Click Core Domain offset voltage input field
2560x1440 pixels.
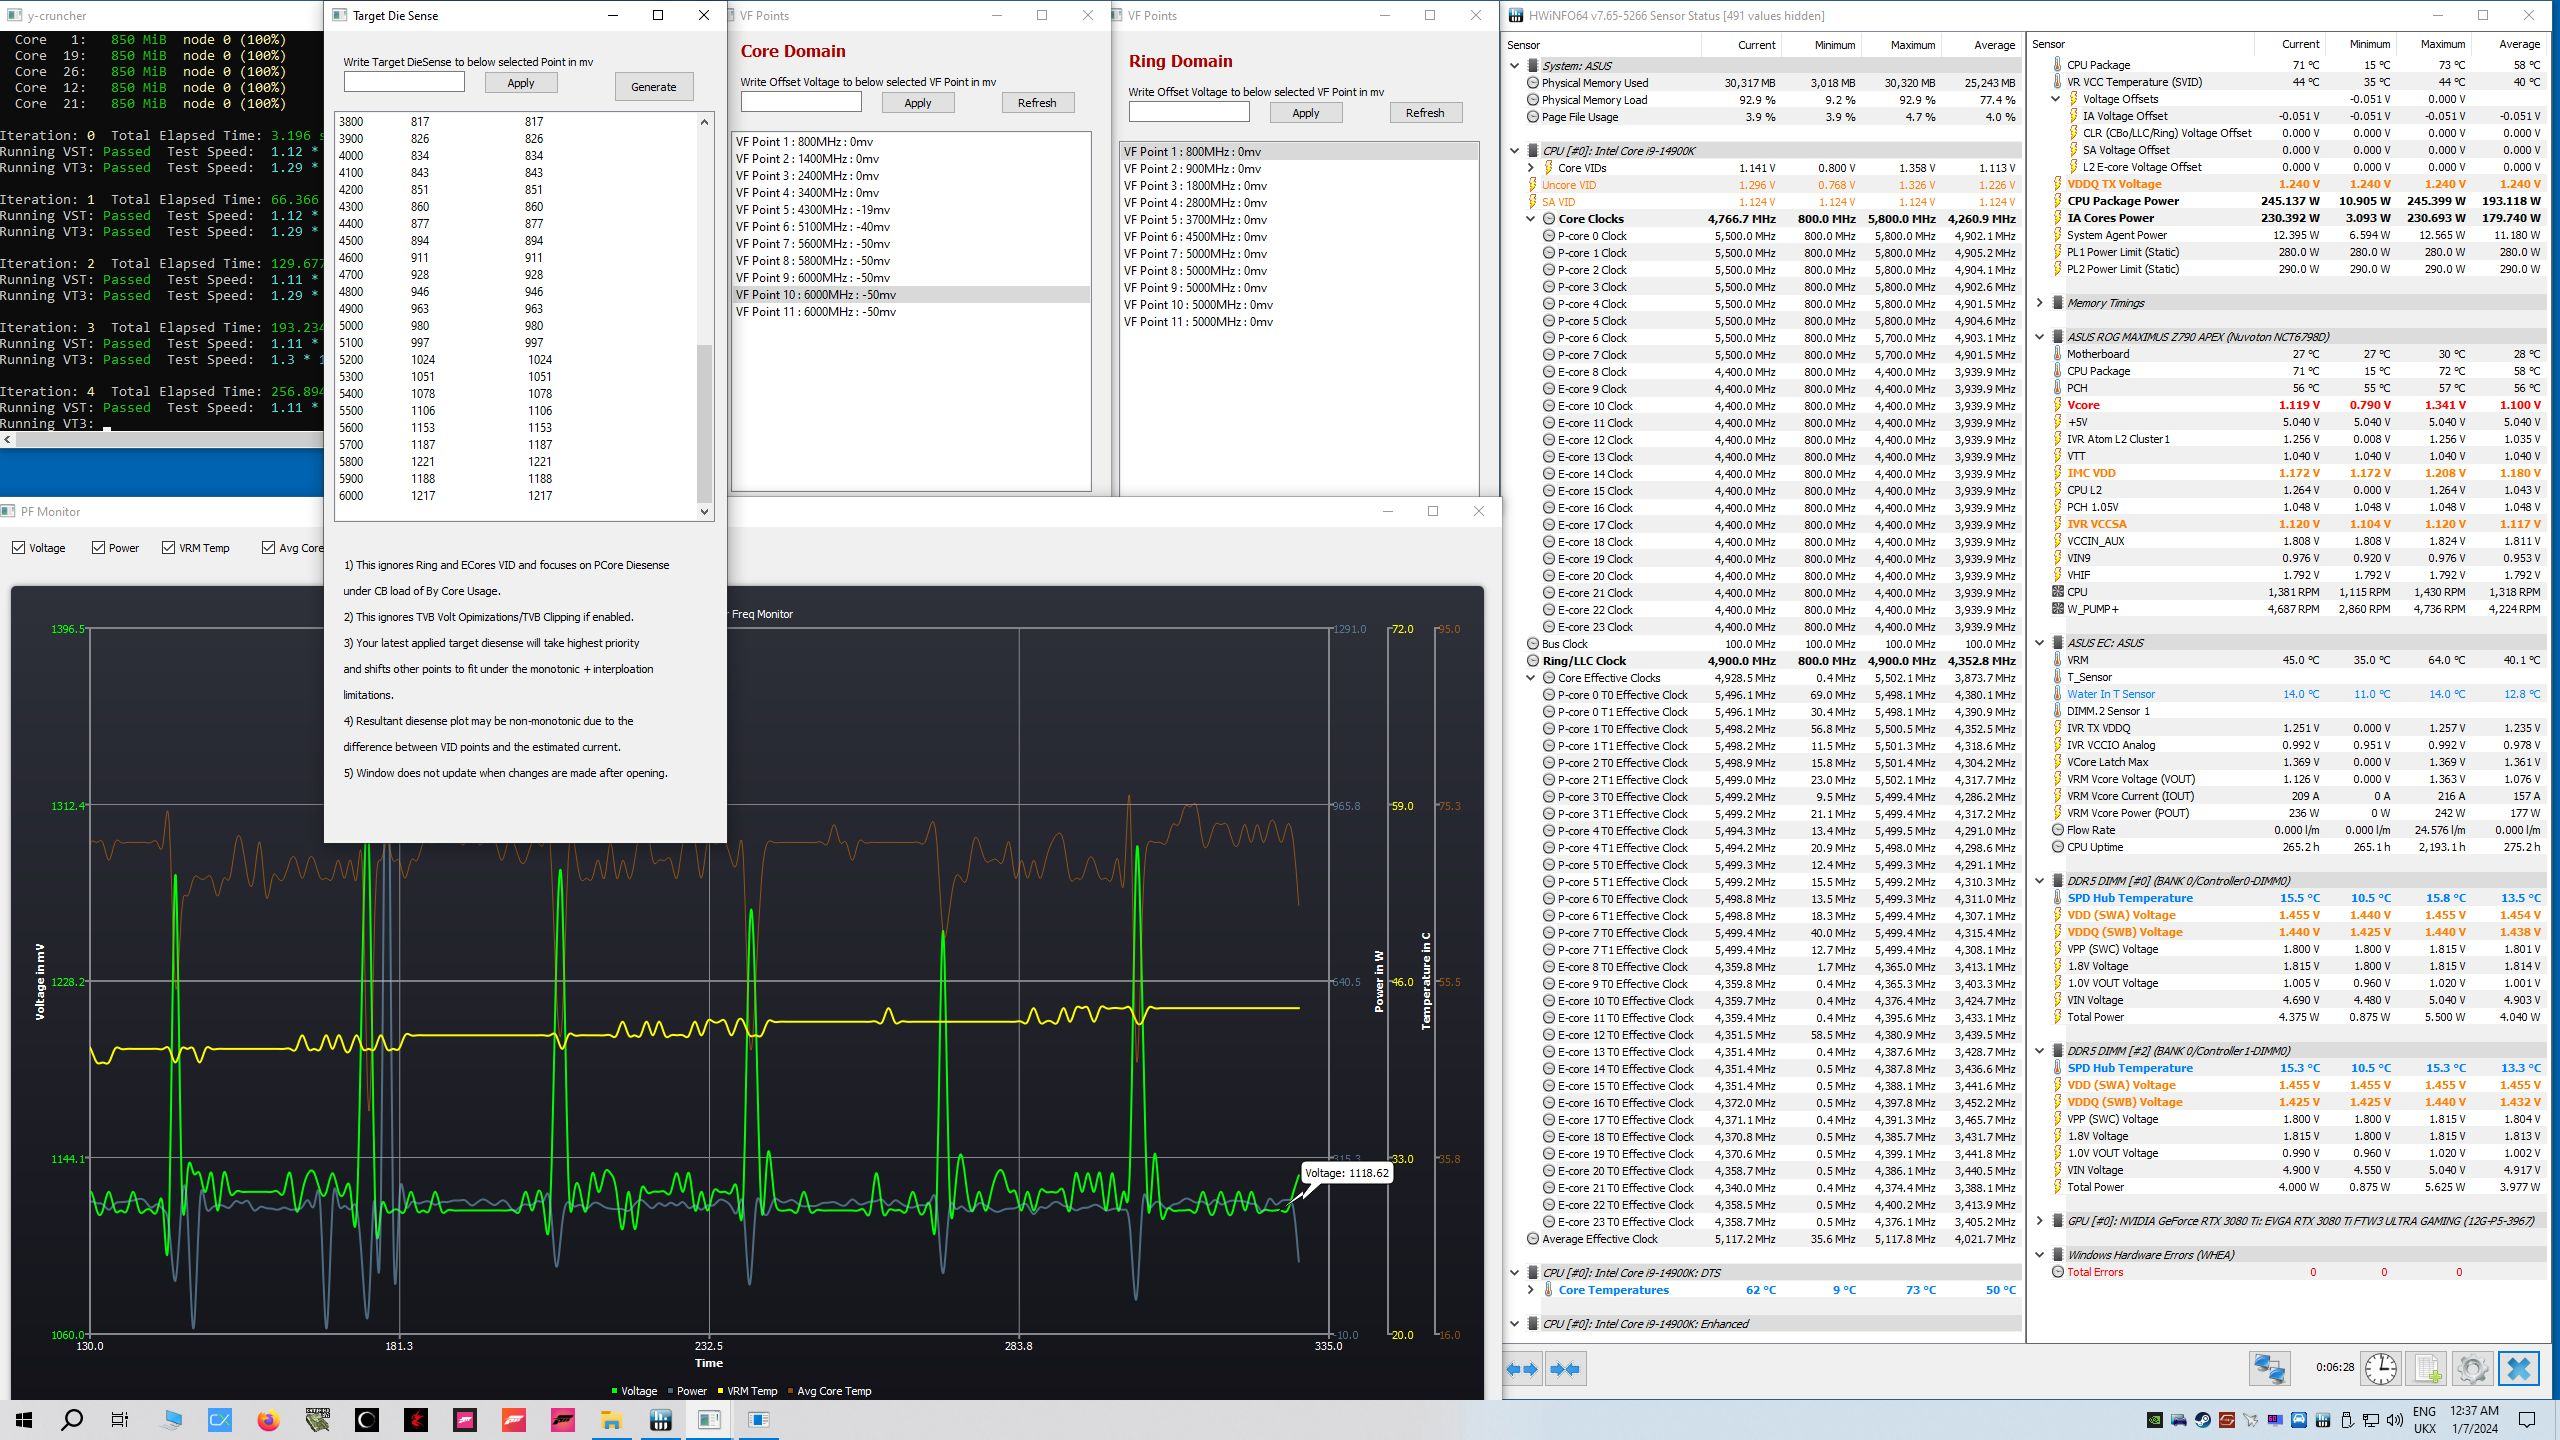[x=800, y=102]
